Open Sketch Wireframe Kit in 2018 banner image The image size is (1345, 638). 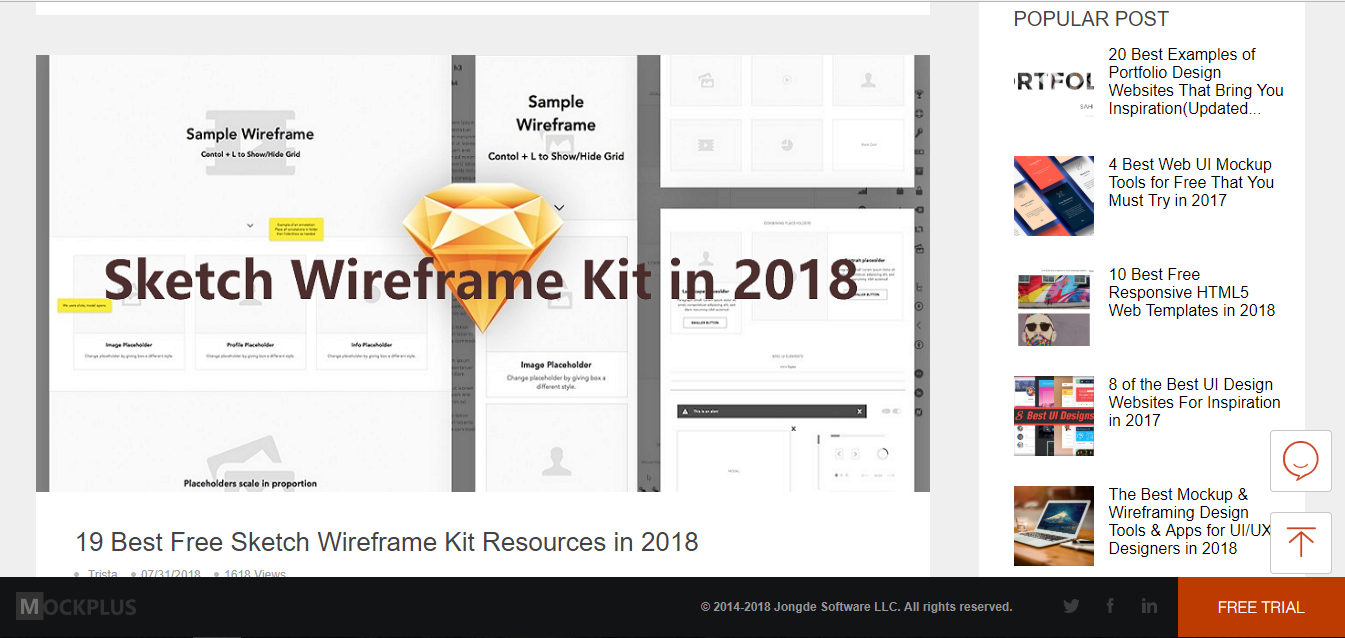(483, 273)
